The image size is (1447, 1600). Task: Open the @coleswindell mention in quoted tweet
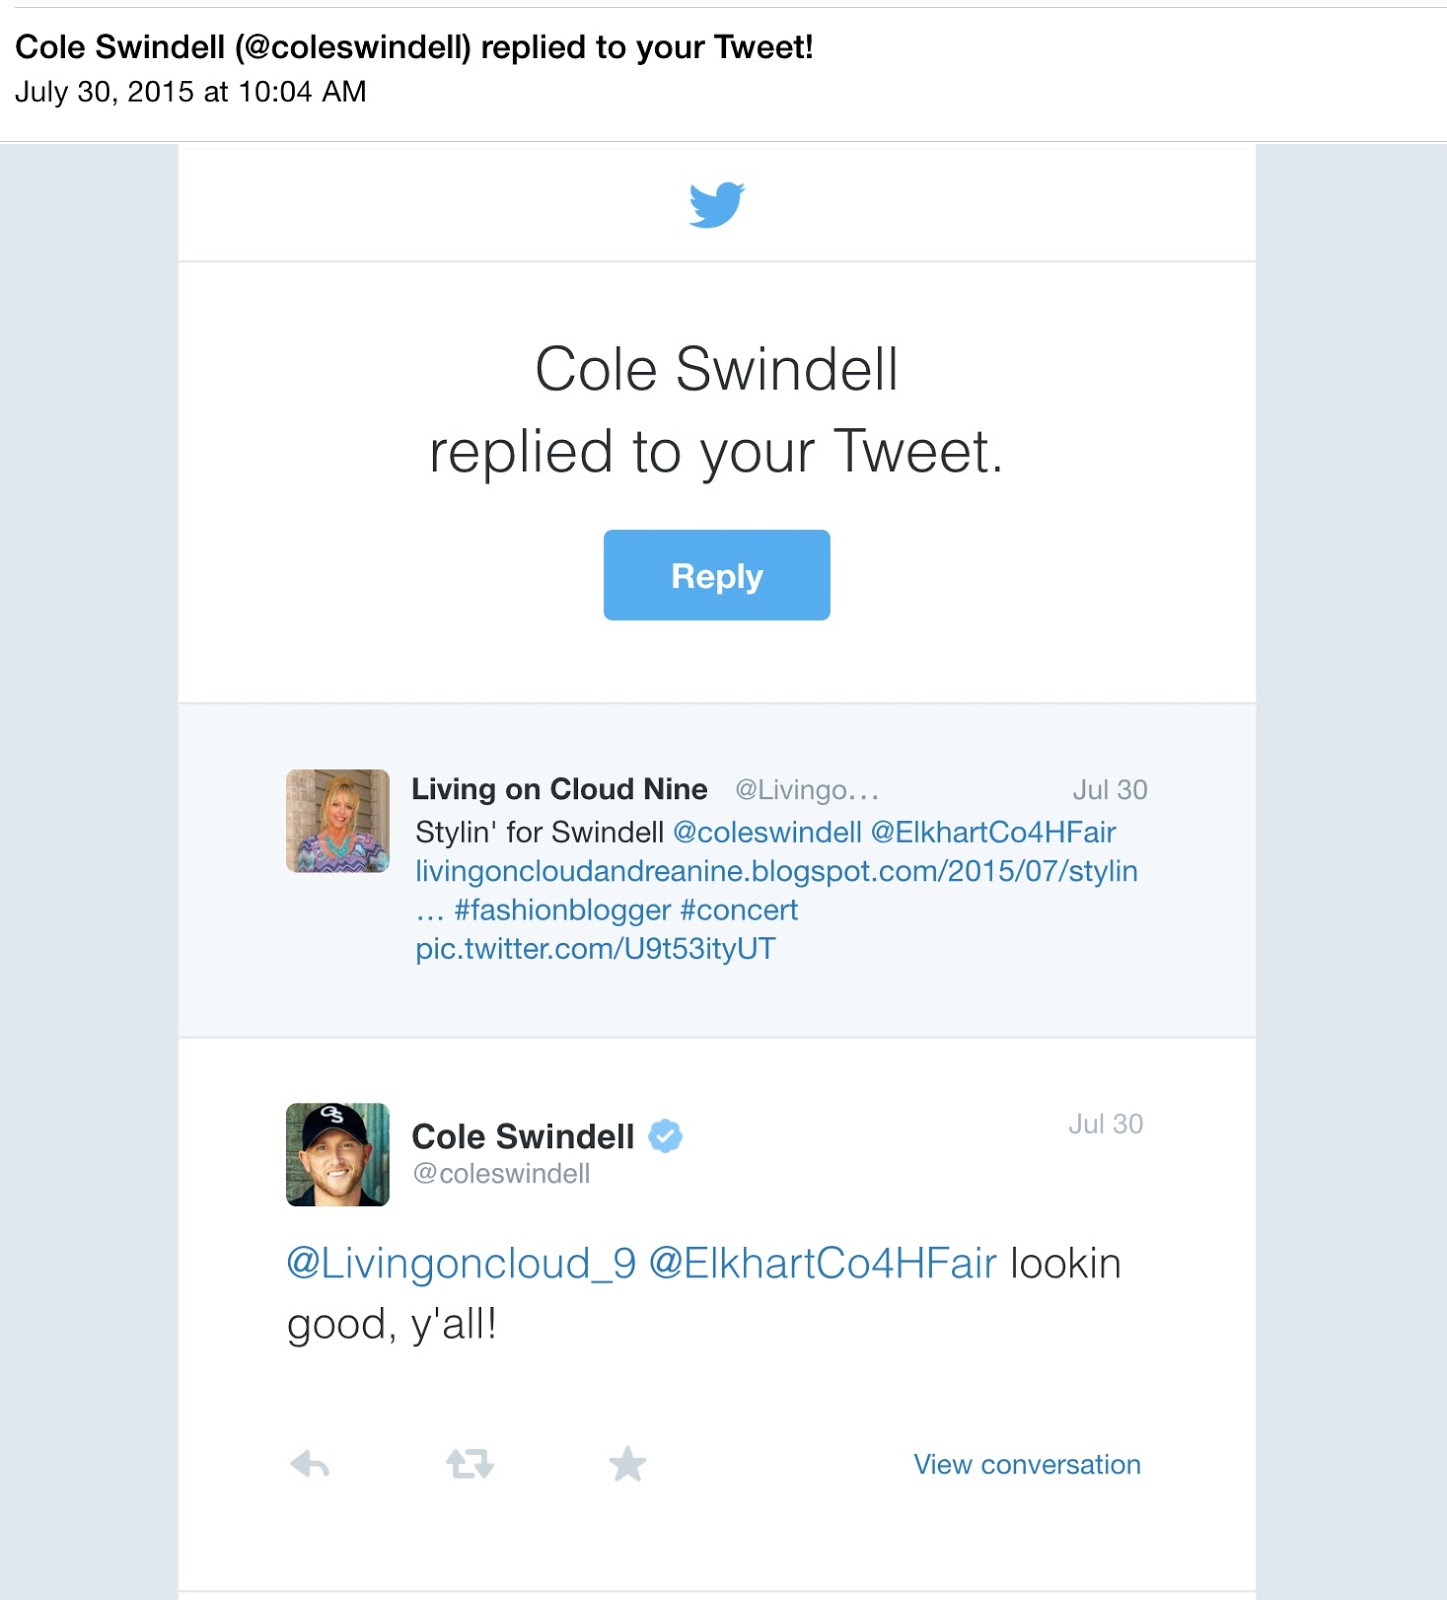(x=767, y=832)
